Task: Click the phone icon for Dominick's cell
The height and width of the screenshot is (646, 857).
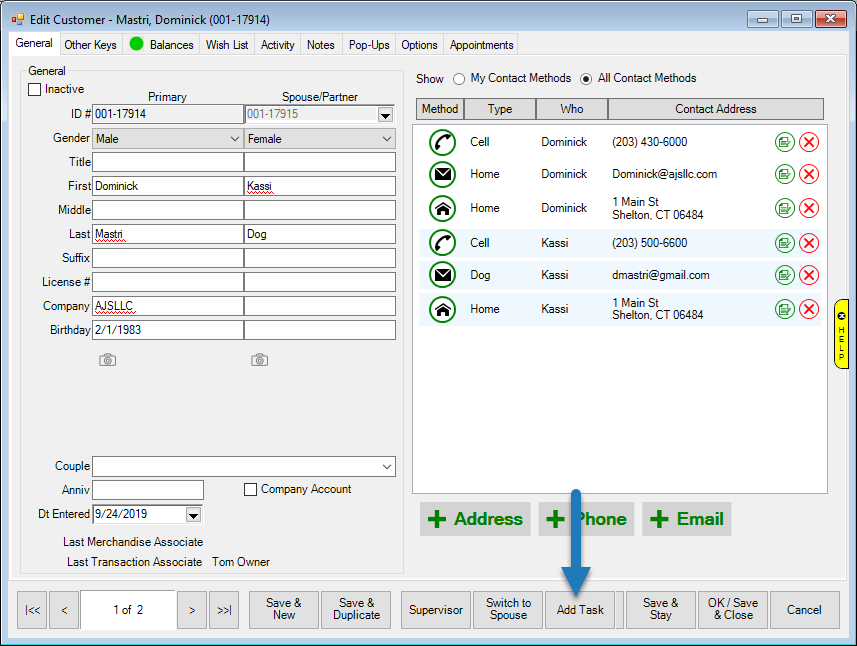Action: point(442,142)
